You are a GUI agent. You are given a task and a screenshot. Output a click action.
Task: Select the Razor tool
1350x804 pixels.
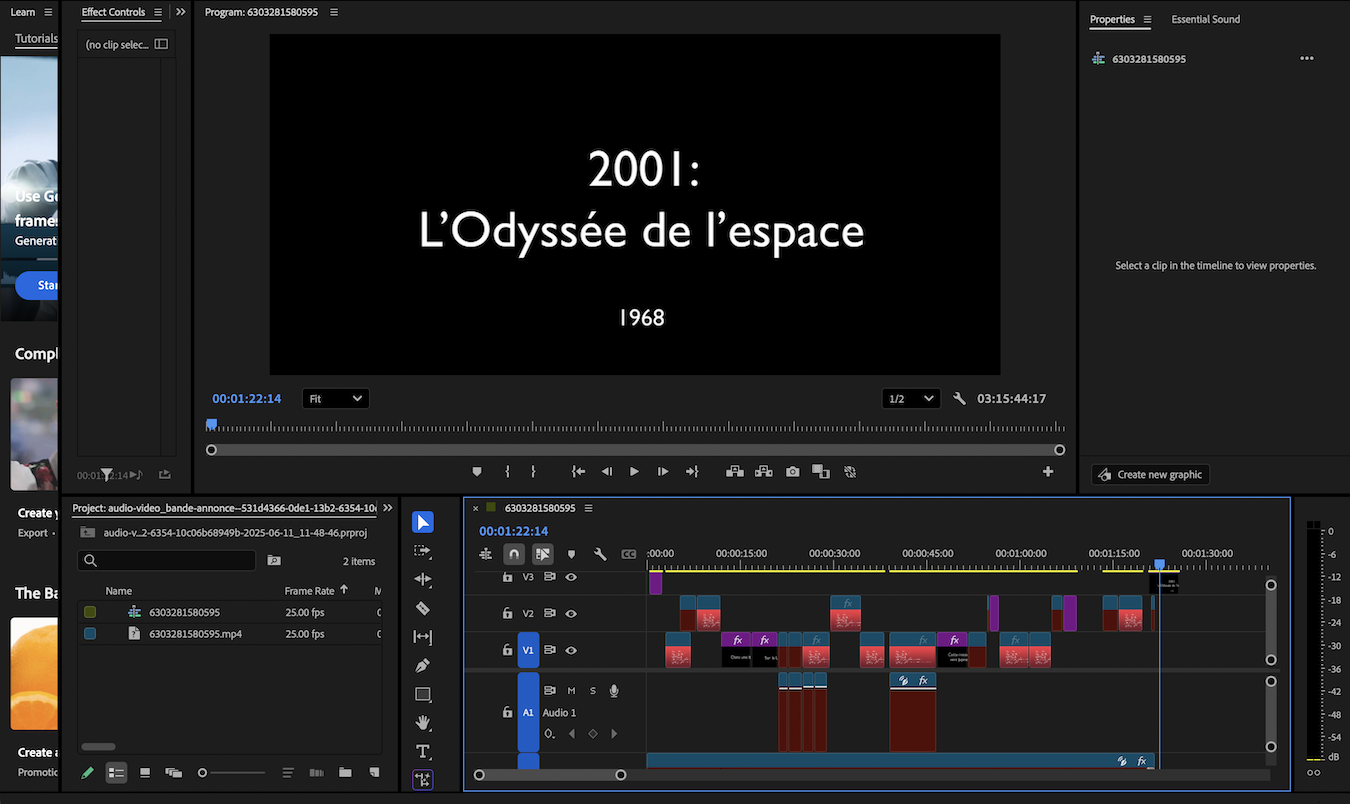tap(422, 608)
